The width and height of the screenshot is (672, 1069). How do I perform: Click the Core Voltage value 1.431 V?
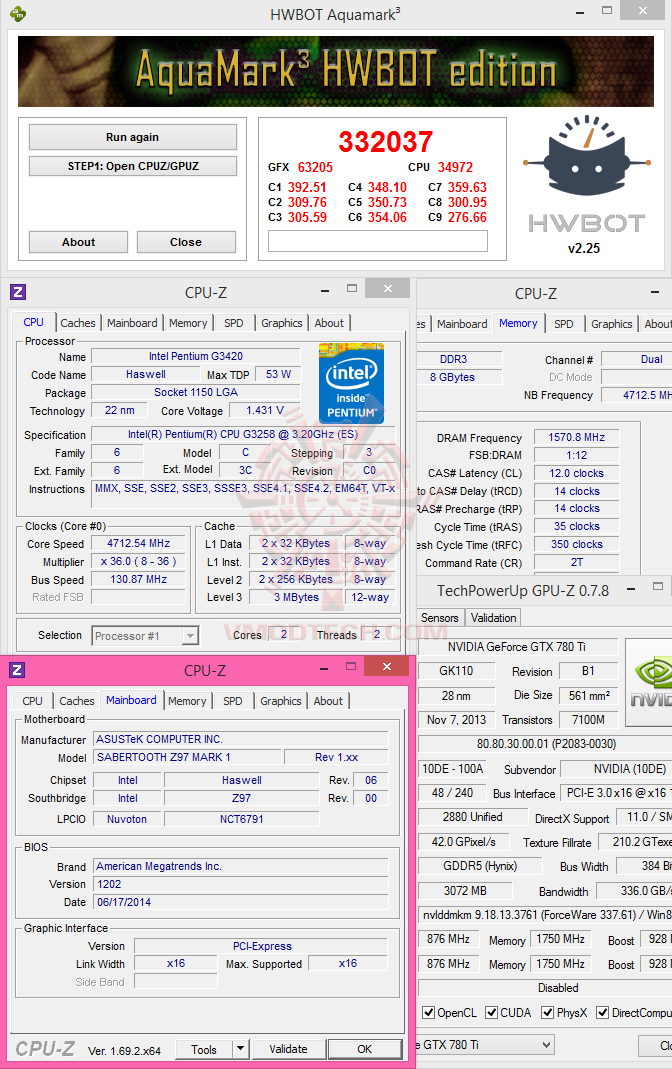point(264,410)
